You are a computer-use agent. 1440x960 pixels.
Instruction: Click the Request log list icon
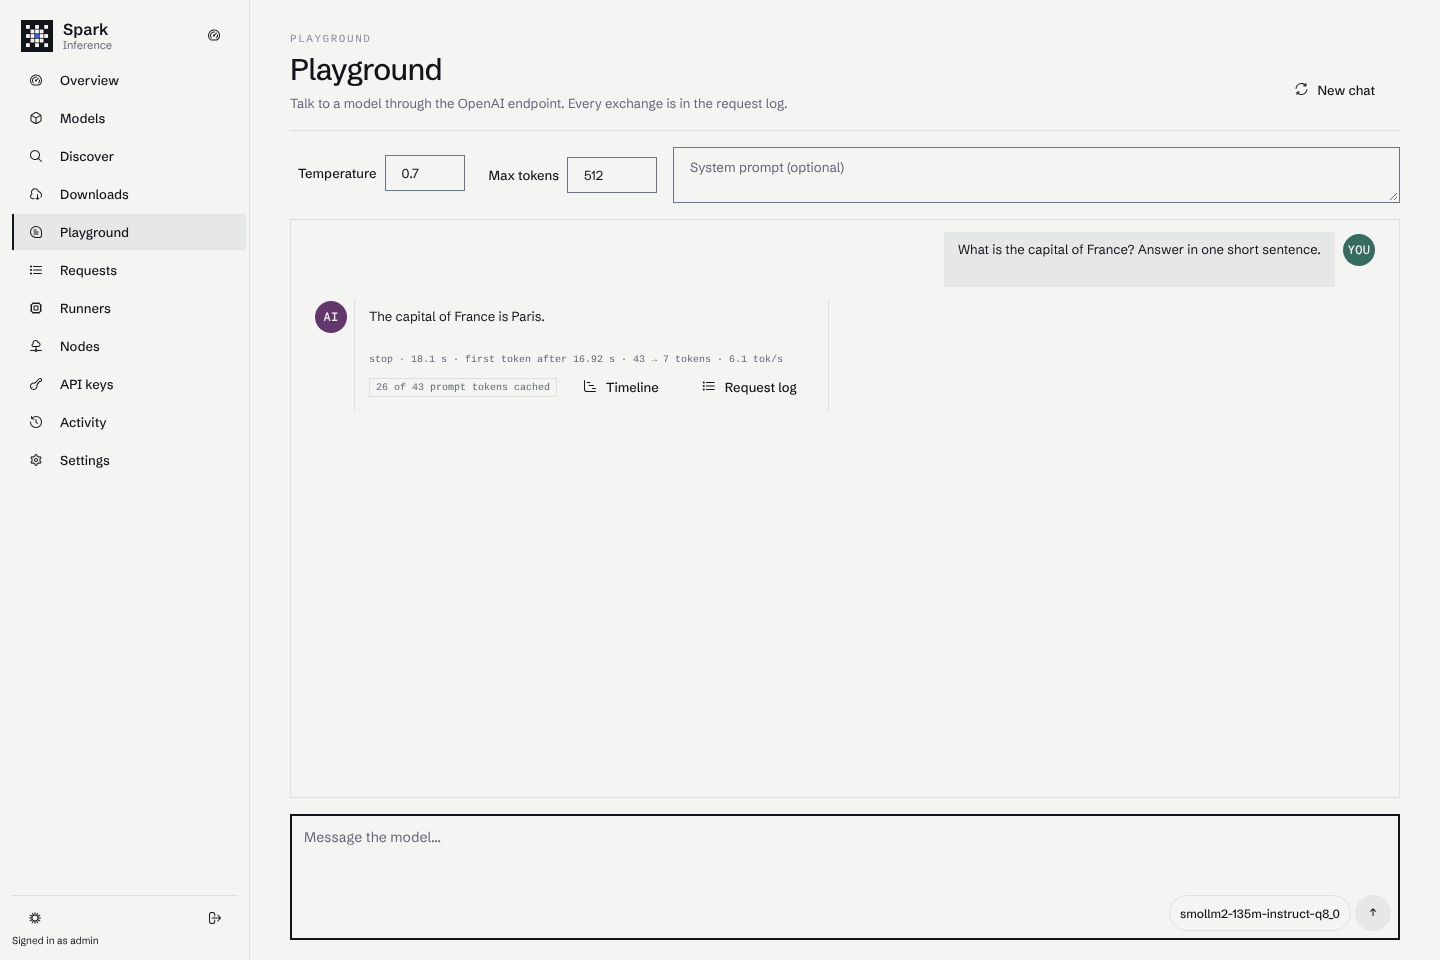[x=708, y=386]
